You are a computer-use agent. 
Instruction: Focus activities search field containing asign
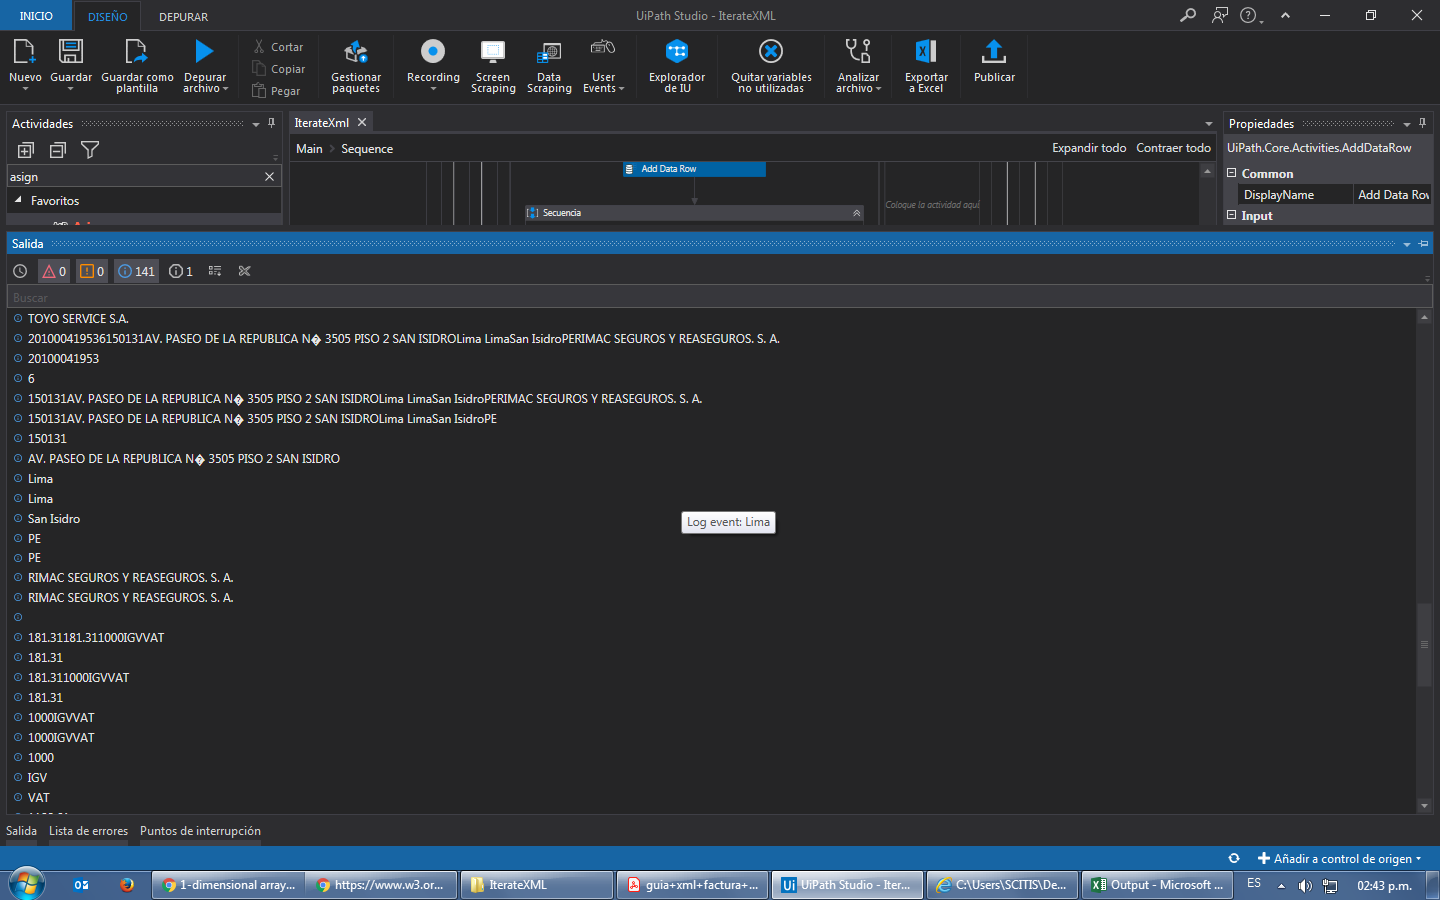tap(134, 177)
